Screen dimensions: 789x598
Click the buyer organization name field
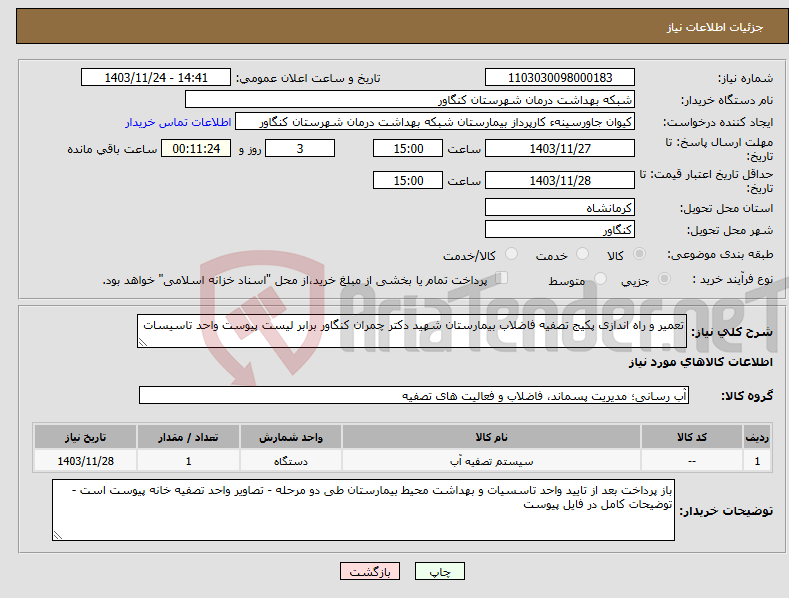click(410, 100)
